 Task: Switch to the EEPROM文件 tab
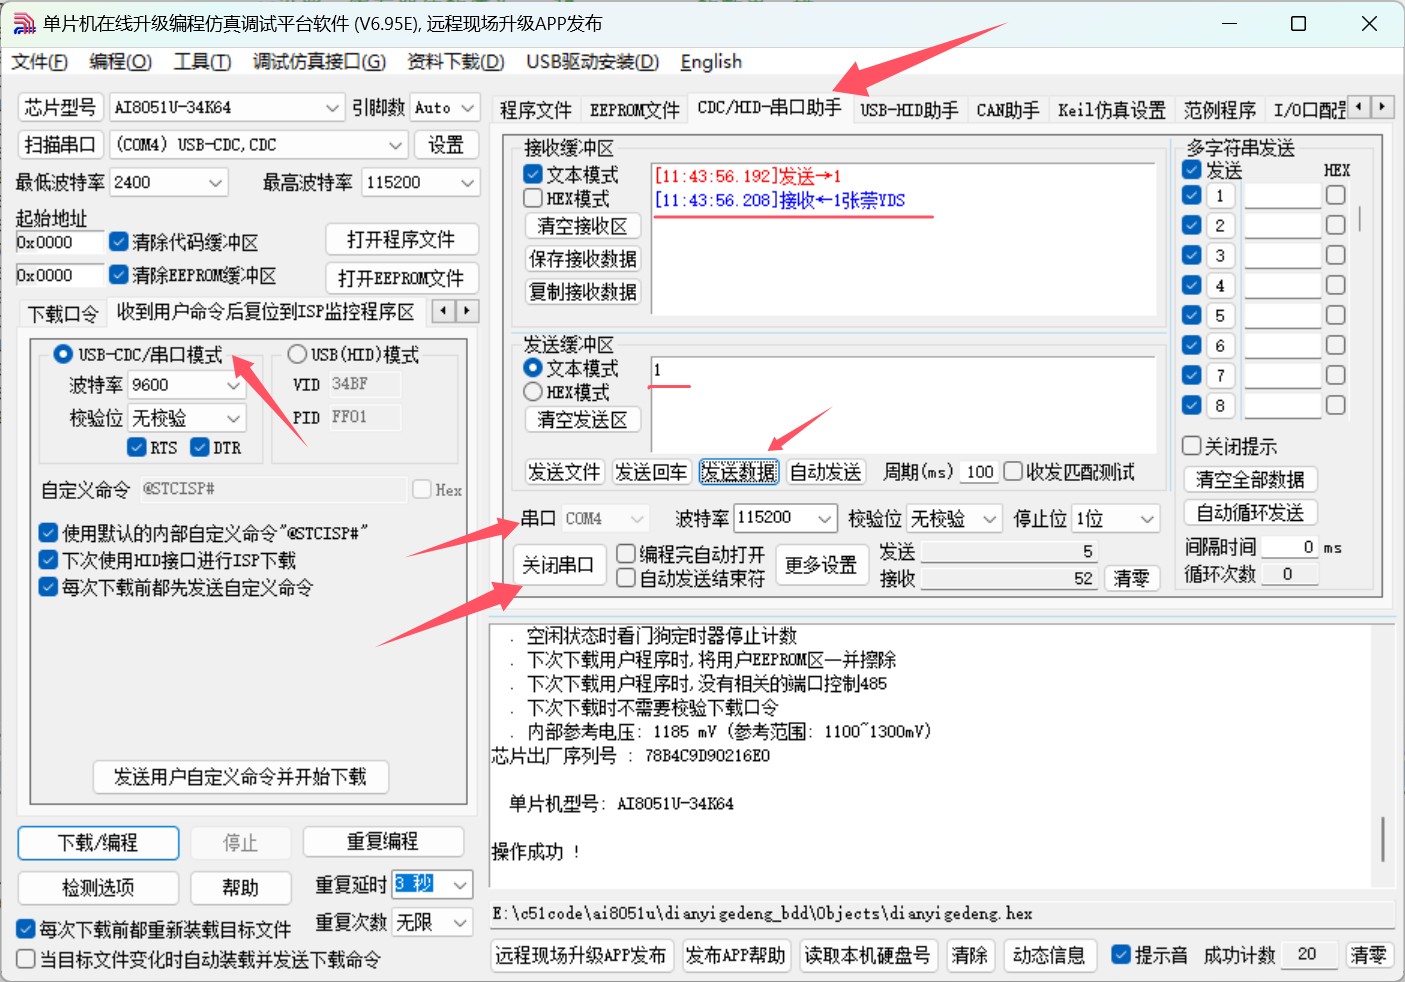tap(634, 109)
